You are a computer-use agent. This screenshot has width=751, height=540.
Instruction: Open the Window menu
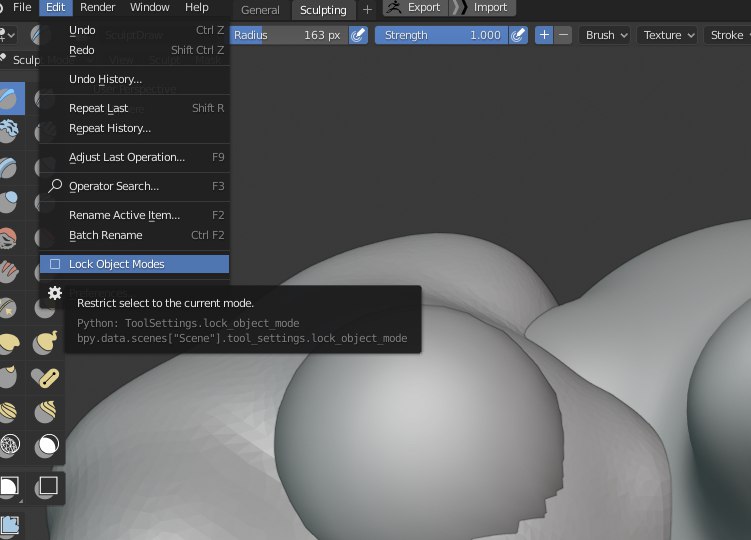[149, 7]
